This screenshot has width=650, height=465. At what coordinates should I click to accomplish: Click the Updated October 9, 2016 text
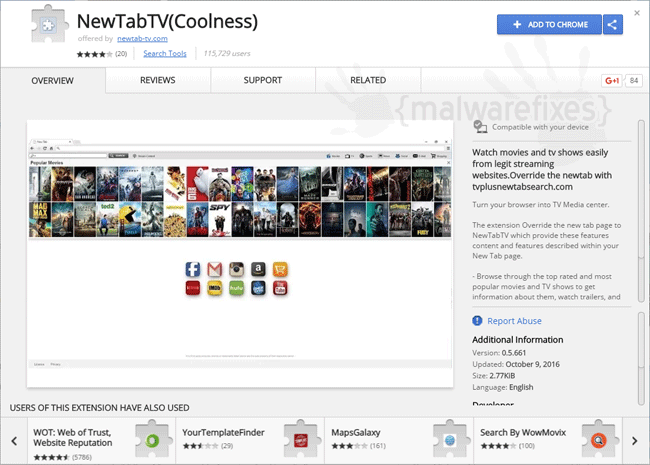516,364
